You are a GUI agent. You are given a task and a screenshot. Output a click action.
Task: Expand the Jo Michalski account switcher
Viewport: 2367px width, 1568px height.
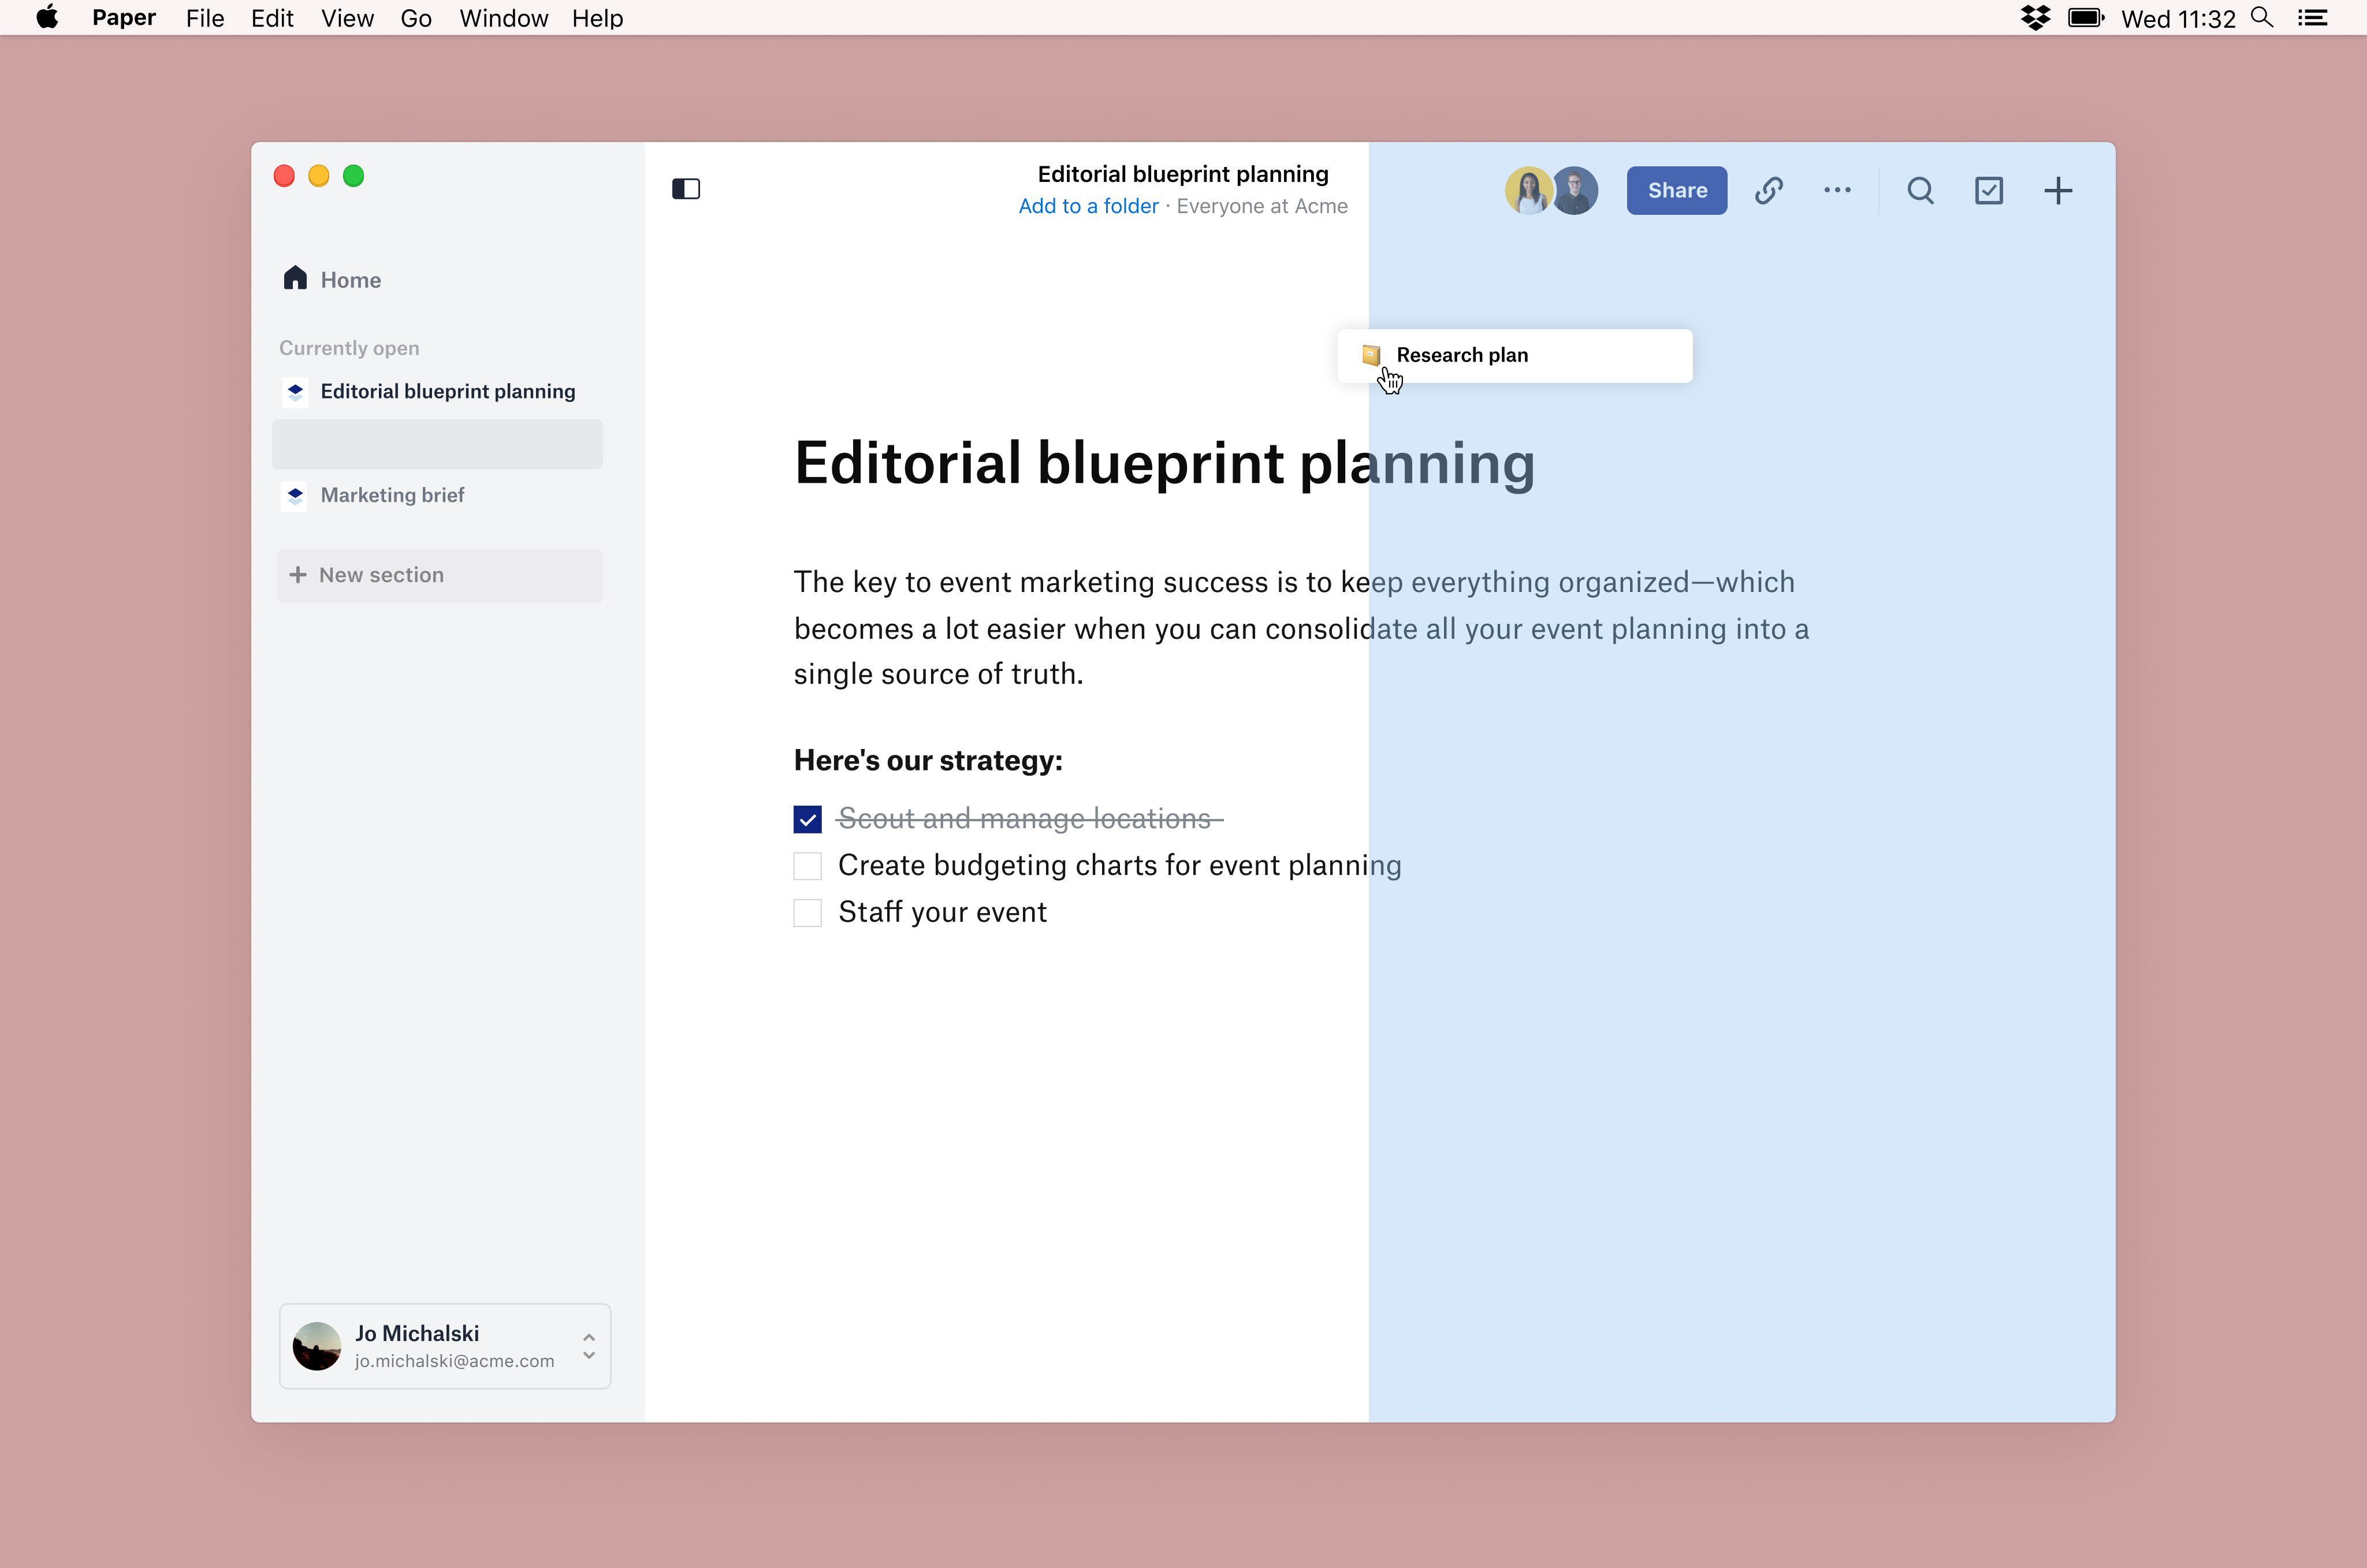(x=589, y=1346)
